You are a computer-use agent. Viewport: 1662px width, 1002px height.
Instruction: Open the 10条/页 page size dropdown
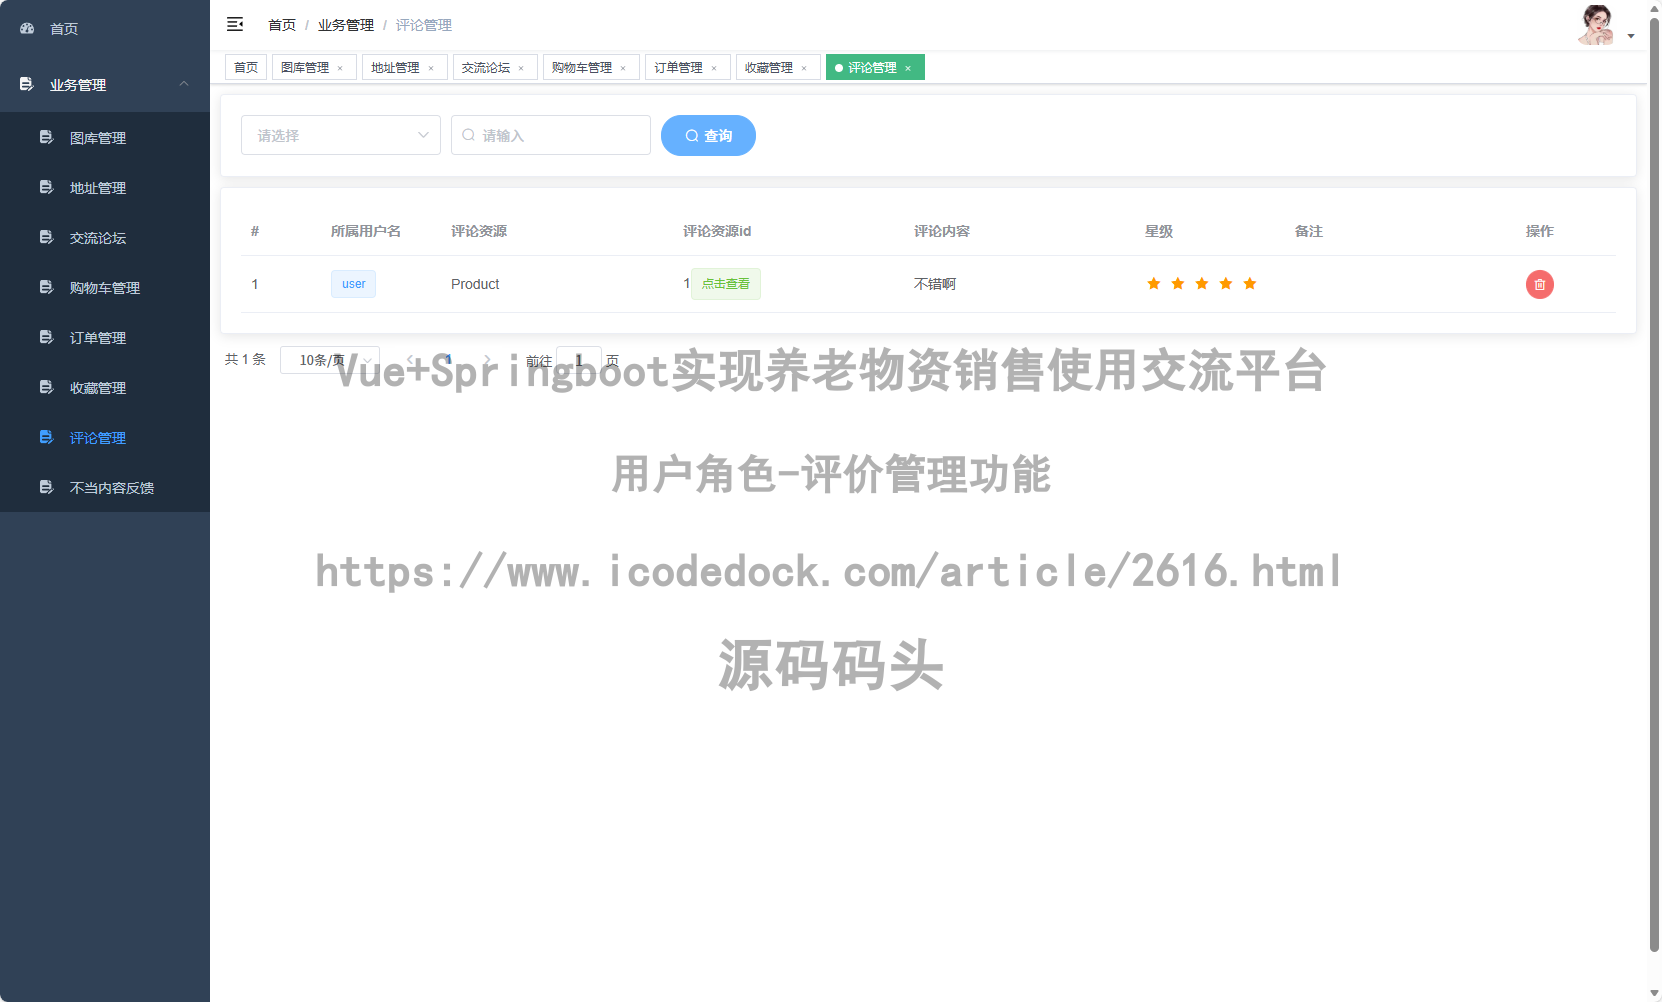click(x=330, y=360)
